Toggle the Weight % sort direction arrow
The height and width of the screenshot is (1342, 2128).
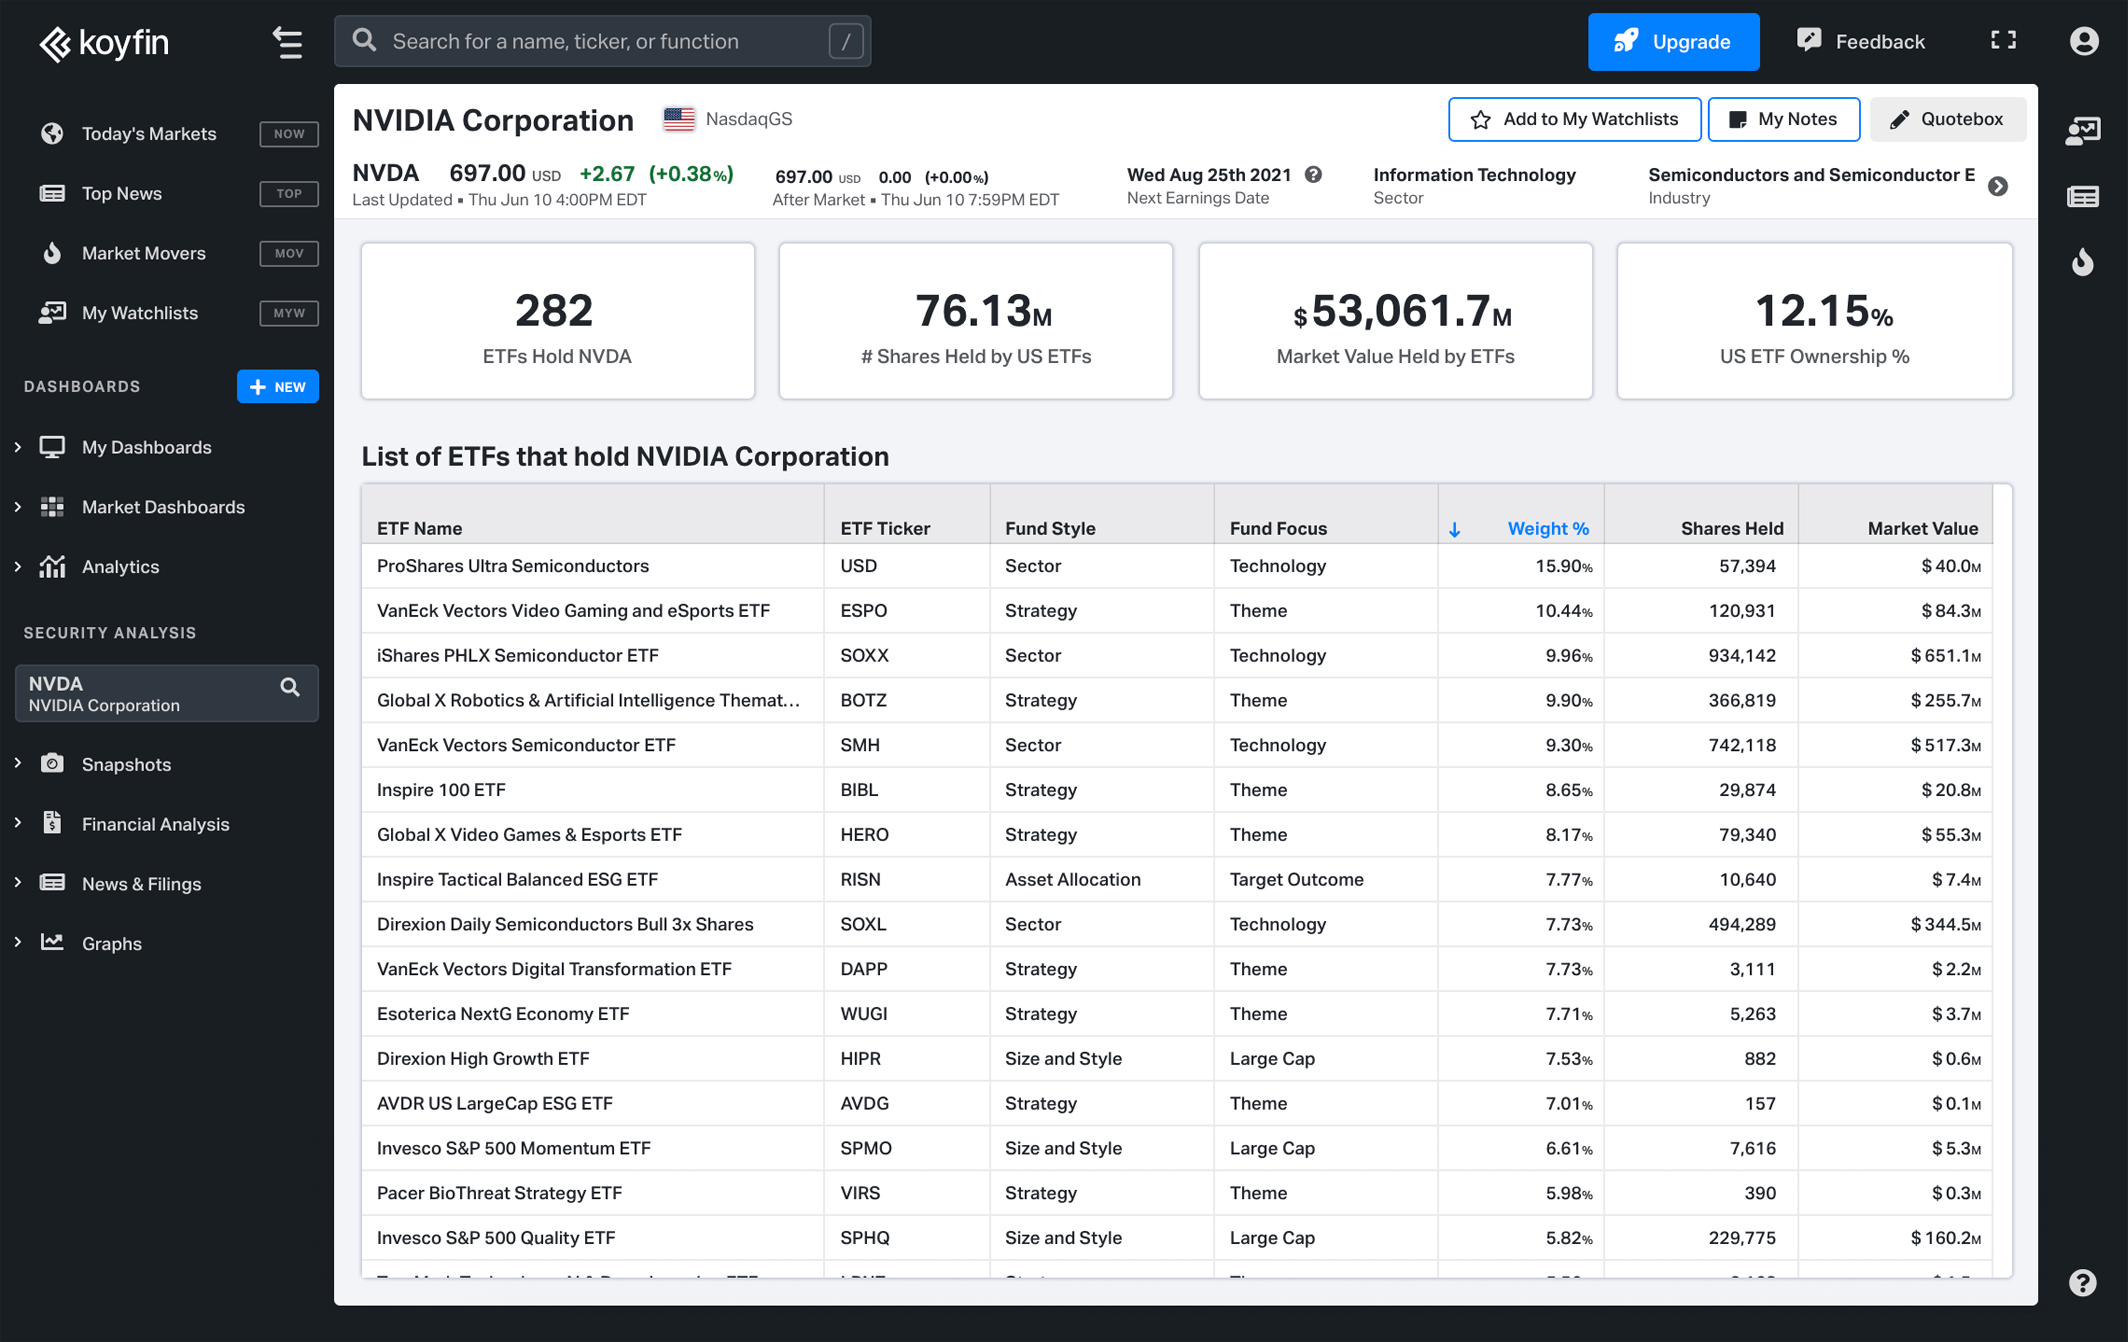(1455, 529)
